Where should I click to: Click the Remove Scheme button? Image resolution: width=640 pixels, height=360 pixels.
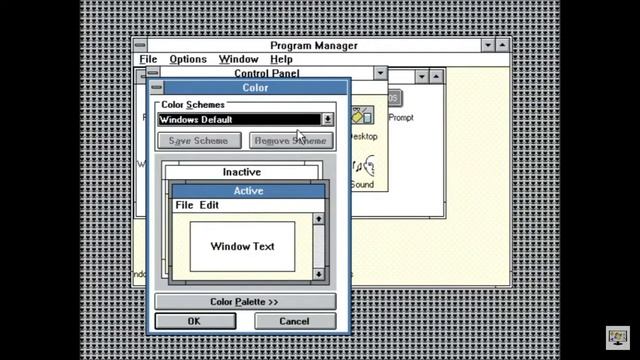click(x=291, y=140)
